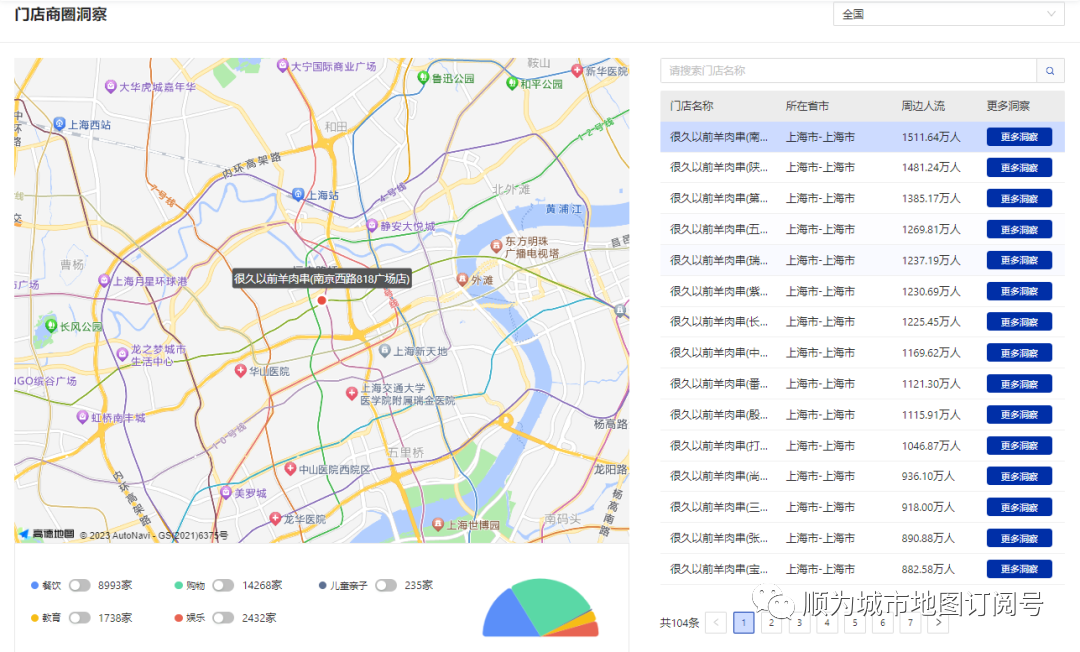Click the 中山医院西院区 marker

click(290, 468)
